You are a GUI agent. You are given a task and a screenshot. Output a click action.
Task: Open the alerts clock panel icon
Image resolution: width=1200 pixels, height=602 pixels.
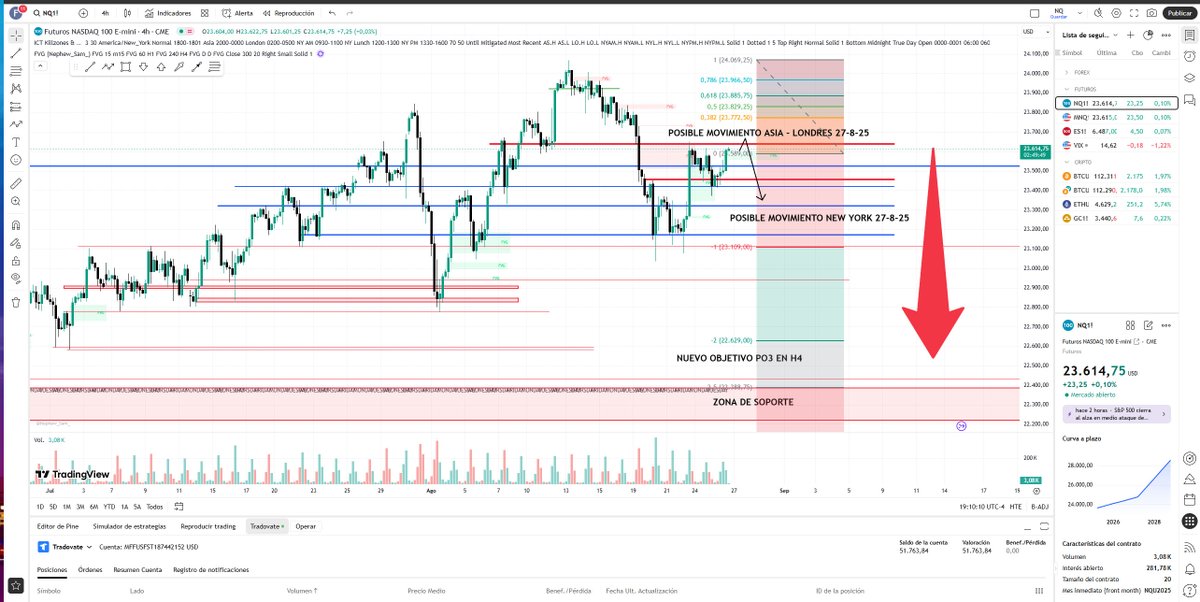click(x=1190, y=57)
